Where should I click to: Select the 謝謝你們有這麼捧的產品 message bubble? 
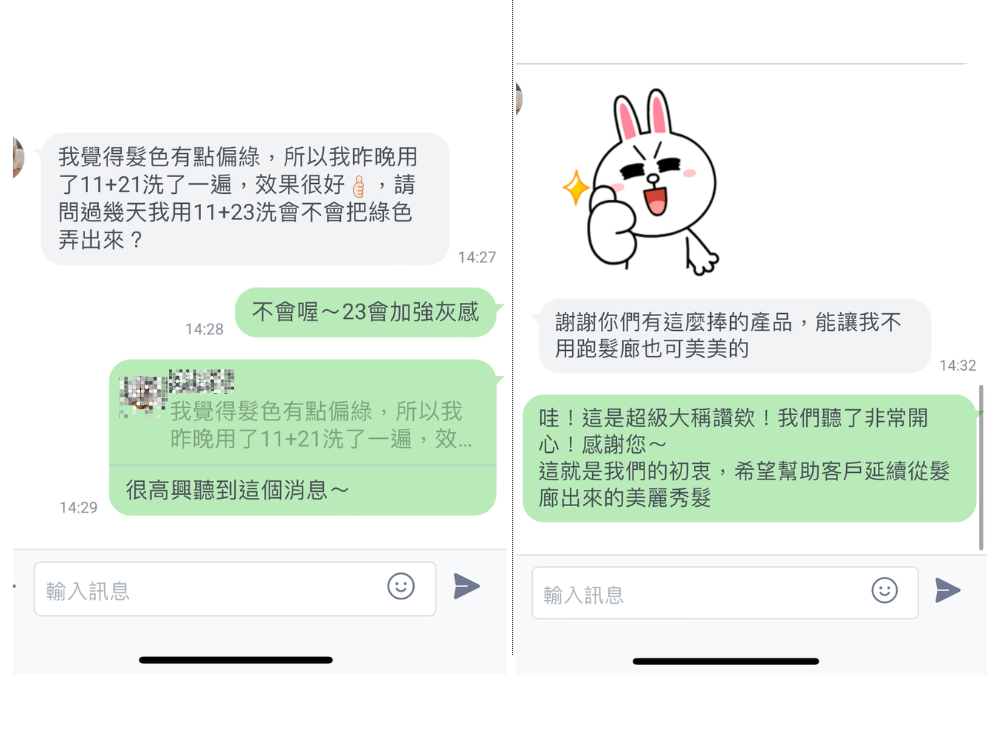735,335
